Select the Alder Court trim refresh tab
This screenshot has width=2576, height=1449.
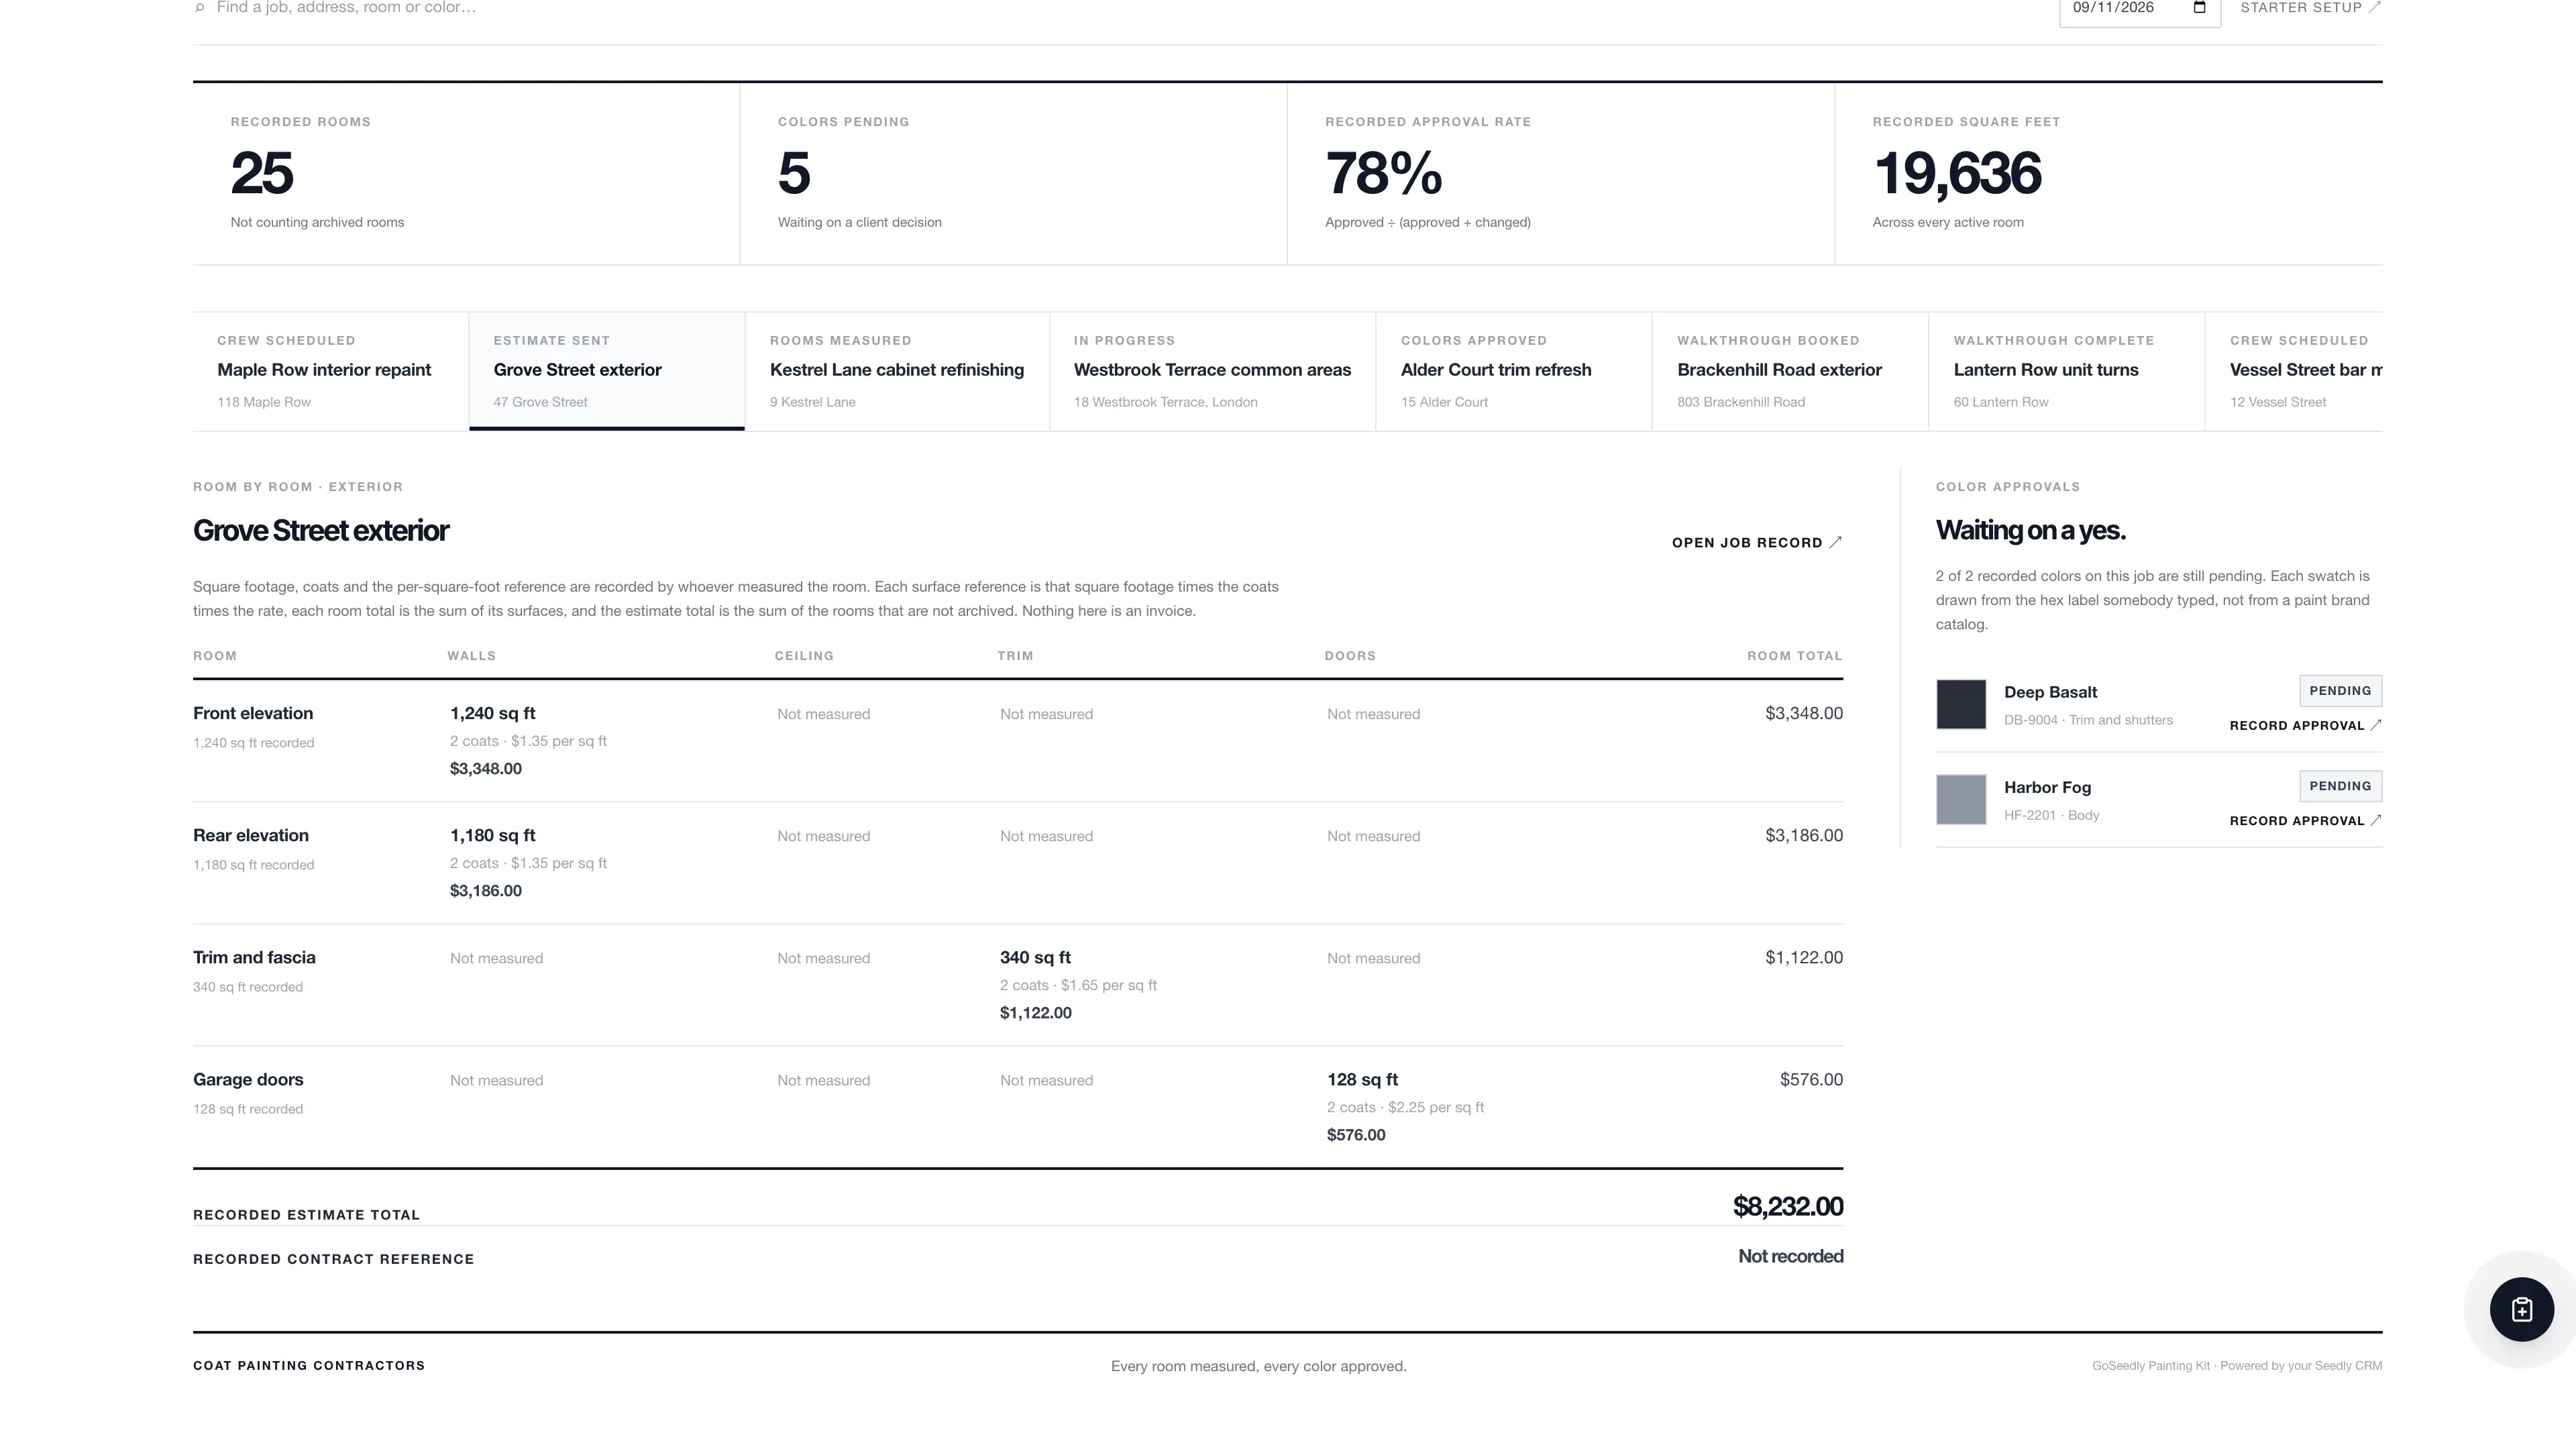point(1513,371)
